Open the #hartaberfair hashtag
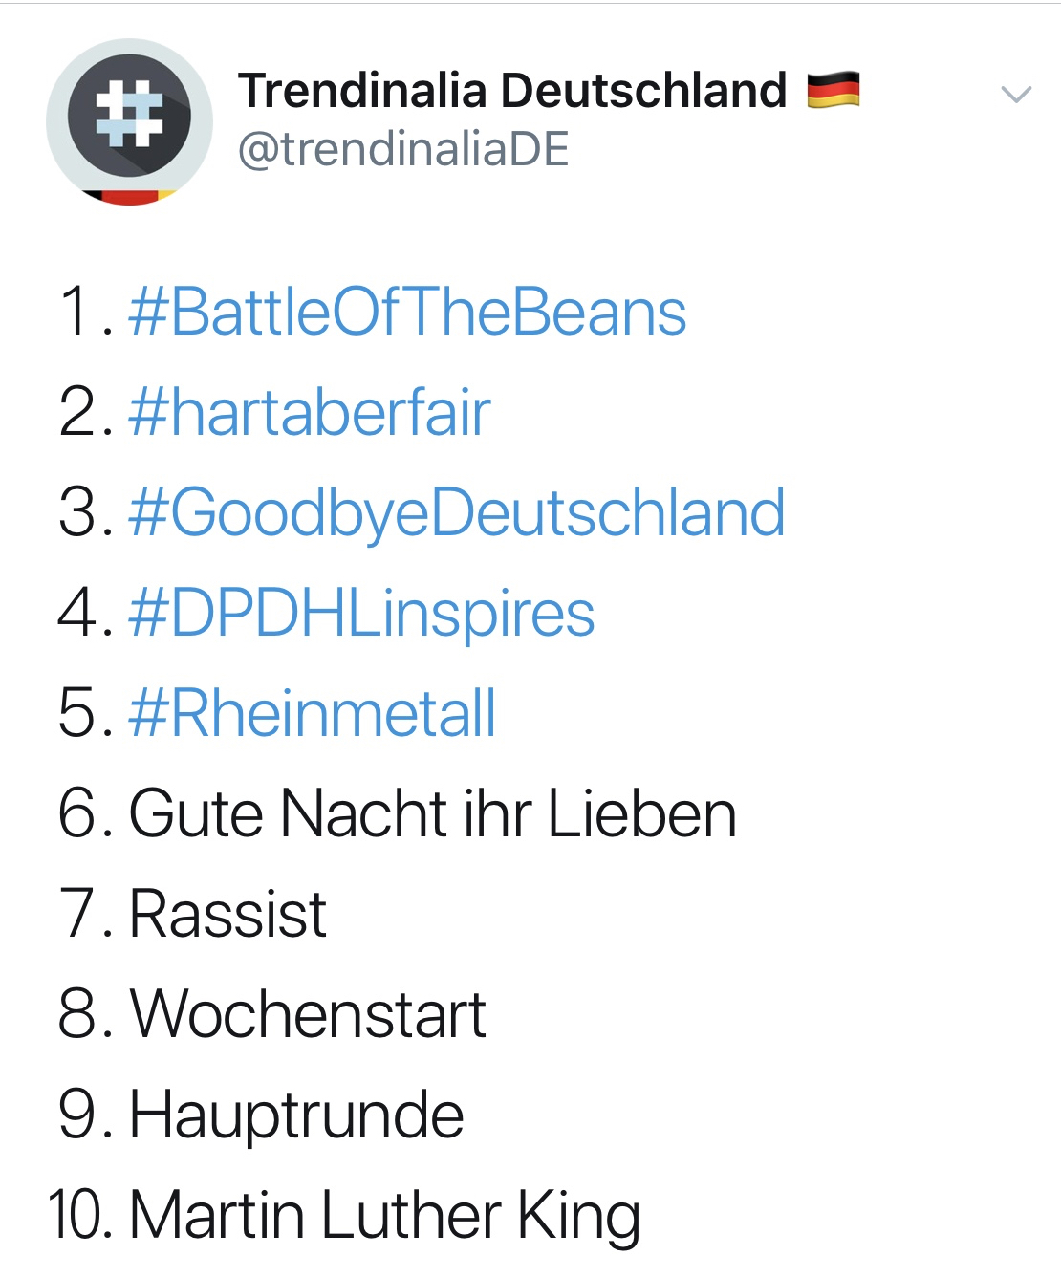The width and height of the screenshot is (1061, 1280). pos(309,412)
